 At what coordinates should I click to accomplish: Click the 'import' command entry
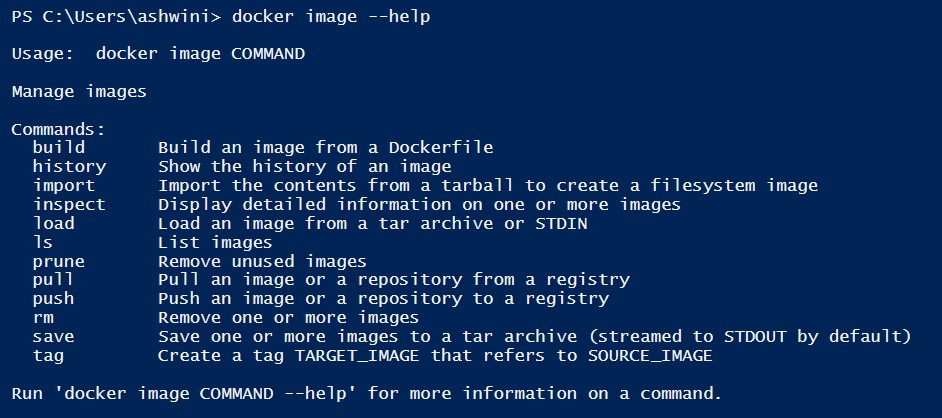click(x=64, y=186)
